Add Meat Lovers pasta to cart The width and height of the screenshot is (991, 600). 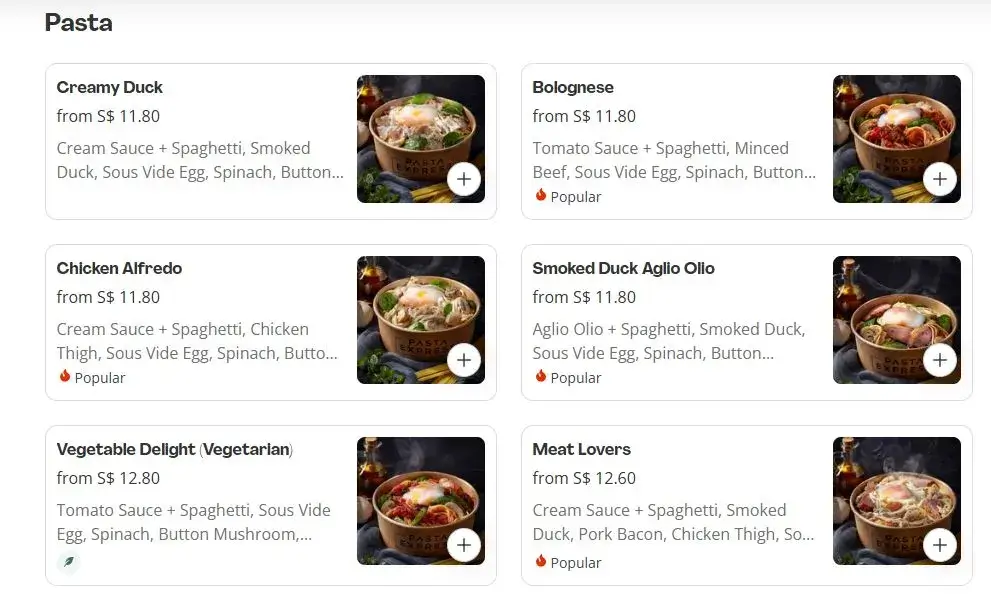click(x=940, y=545)
